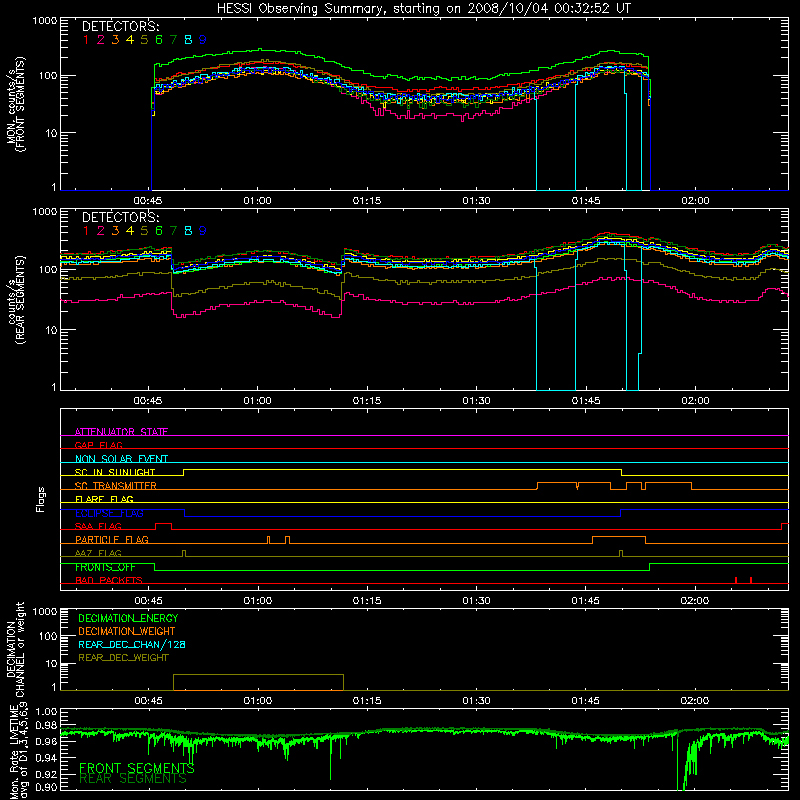The image size is (800, 800).
Task: Select blue detector 9 legend in rear segments plot
Action: click(203, 231)
